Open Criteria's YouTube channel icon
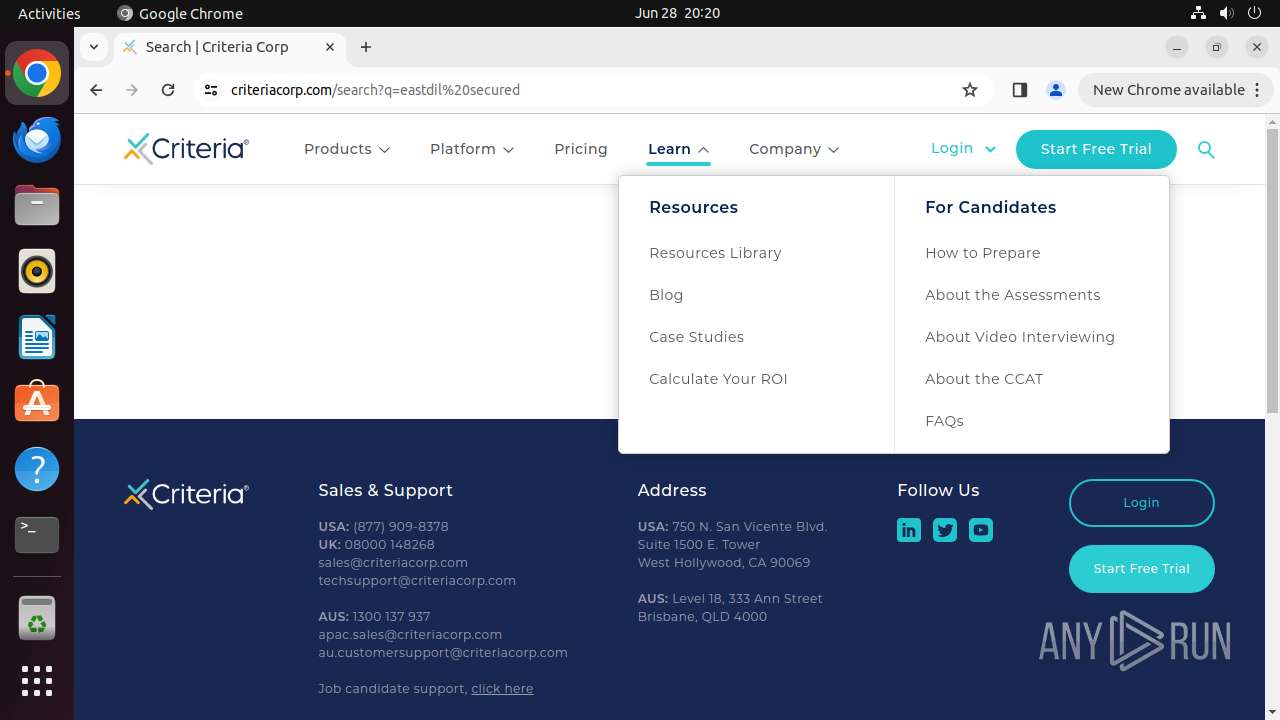 click(x=981, y=530)
